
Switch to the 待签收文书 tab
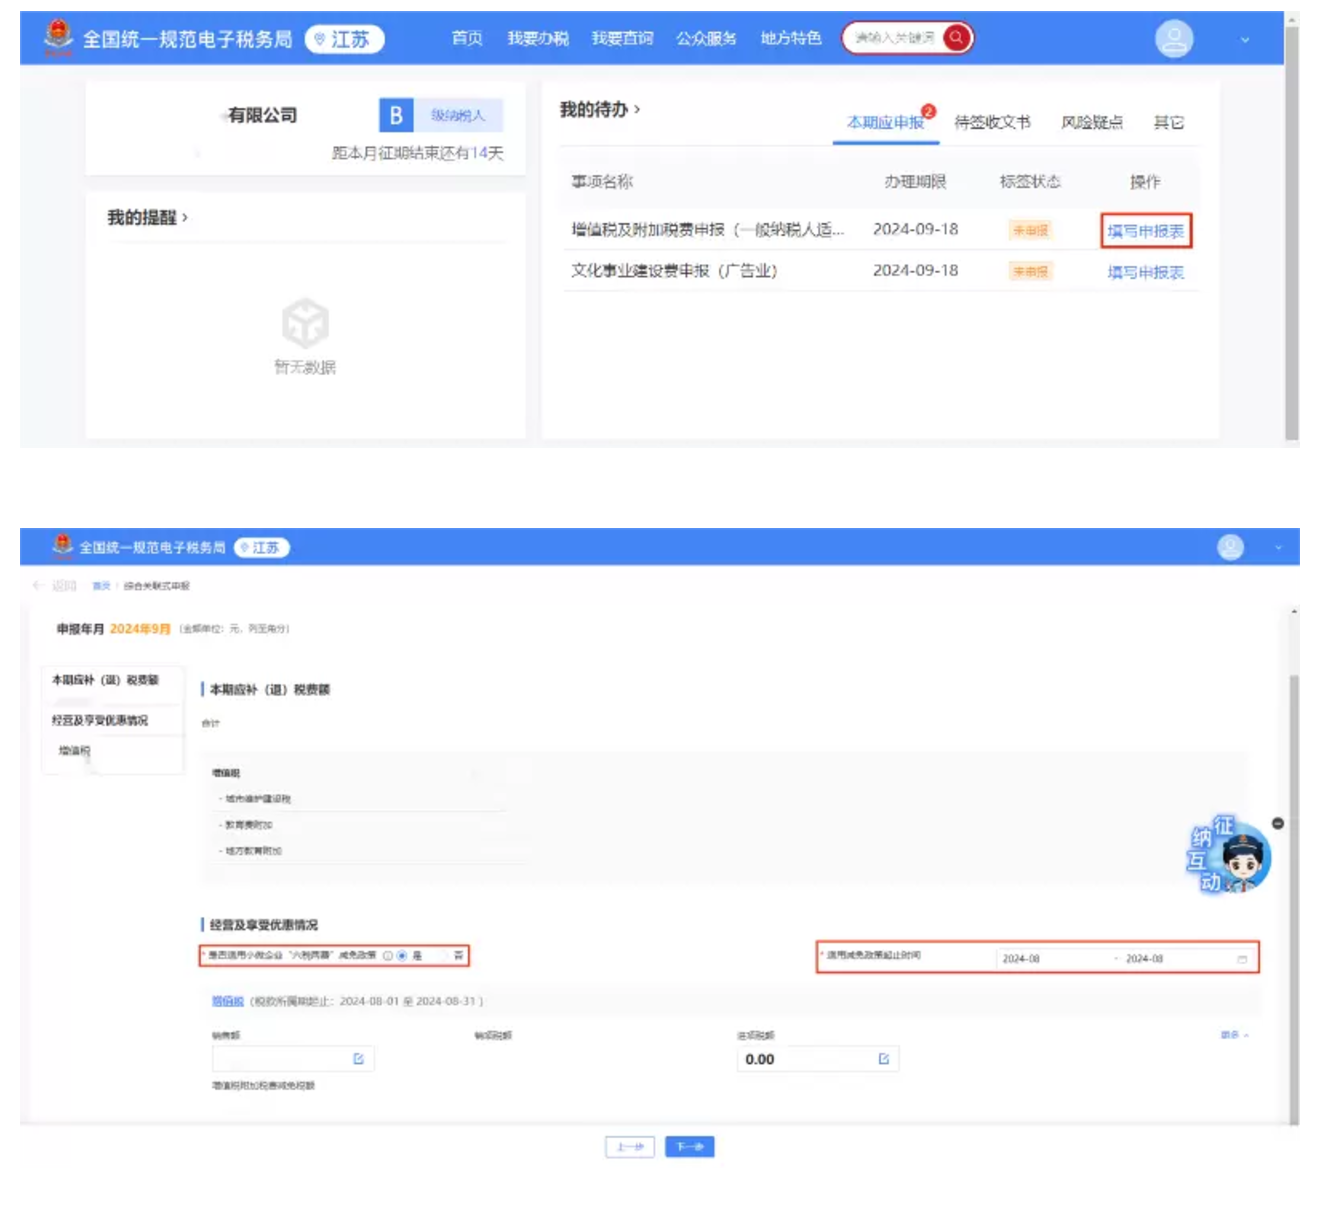coord(991,122)
